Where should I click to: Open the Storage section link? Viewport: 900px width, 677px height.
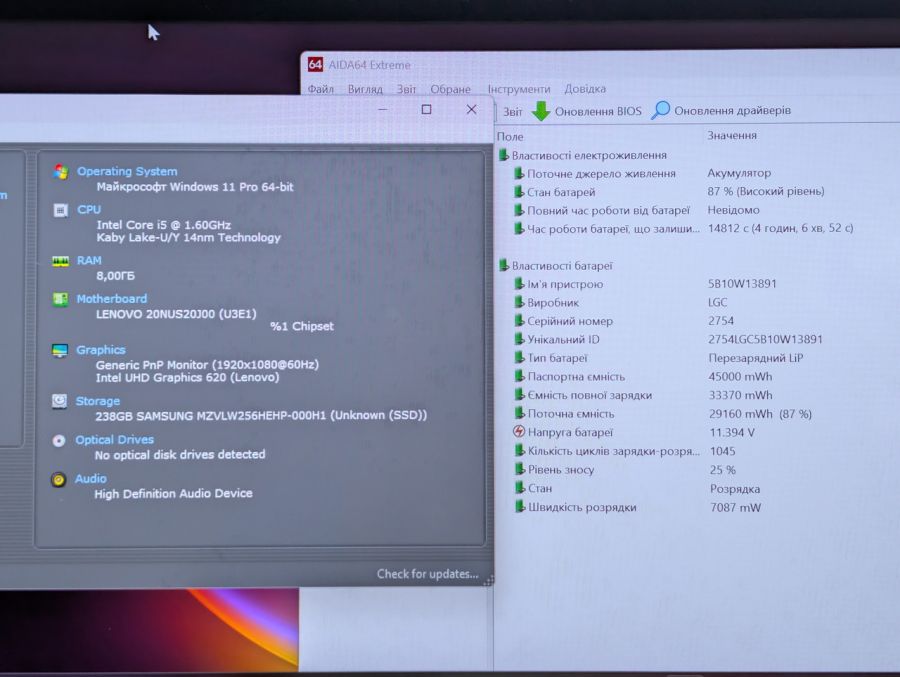(98, 401)
